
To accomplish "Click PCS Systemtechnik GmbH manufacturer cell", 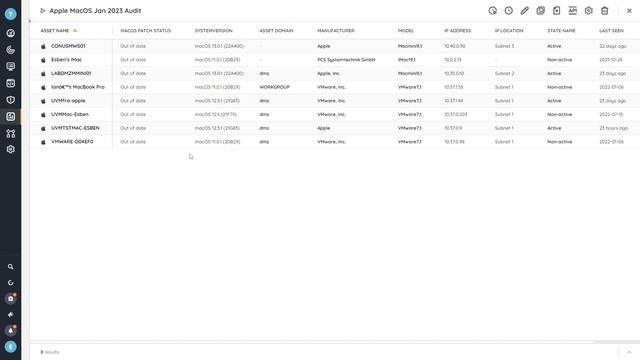I will click(346, 60).
